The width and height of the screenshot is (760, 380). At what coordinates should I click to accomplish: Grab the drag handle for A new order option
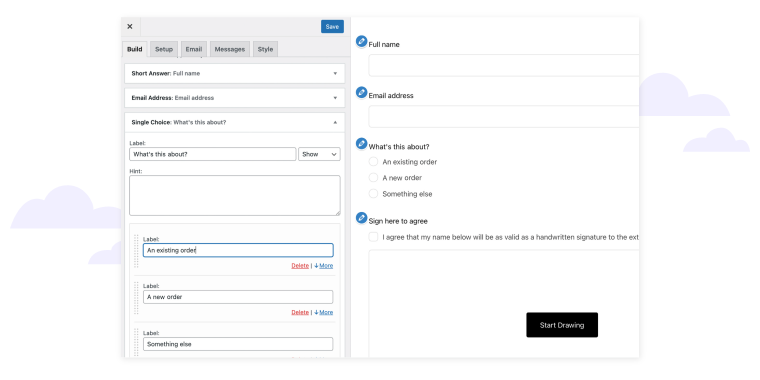136,298
